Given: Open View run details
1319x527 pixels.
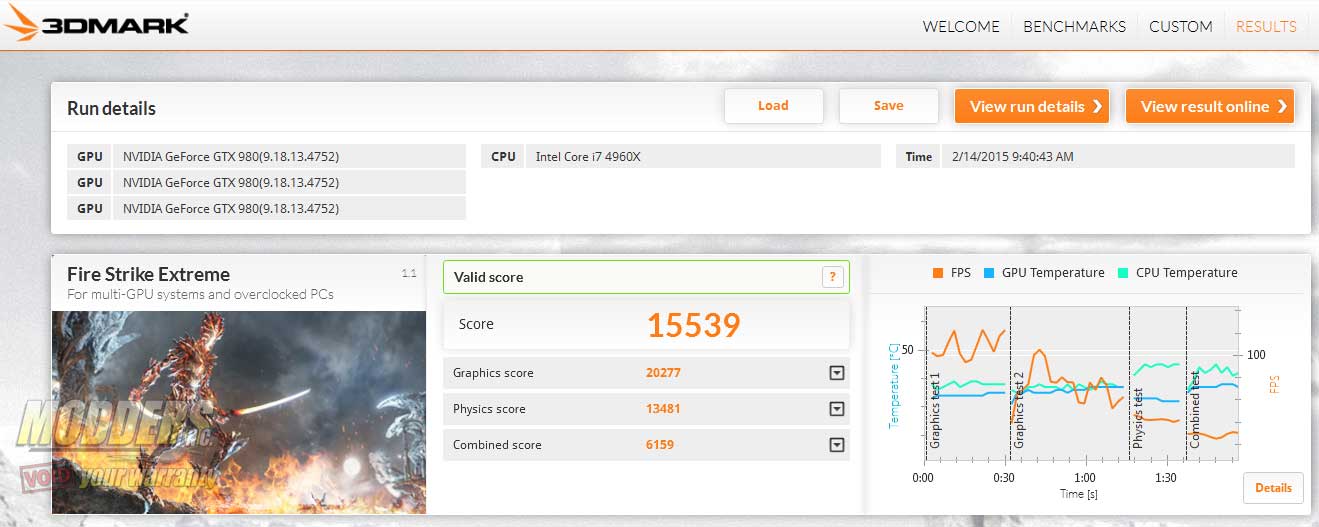Looking at the screenshot, I should tap(1033, 106).
